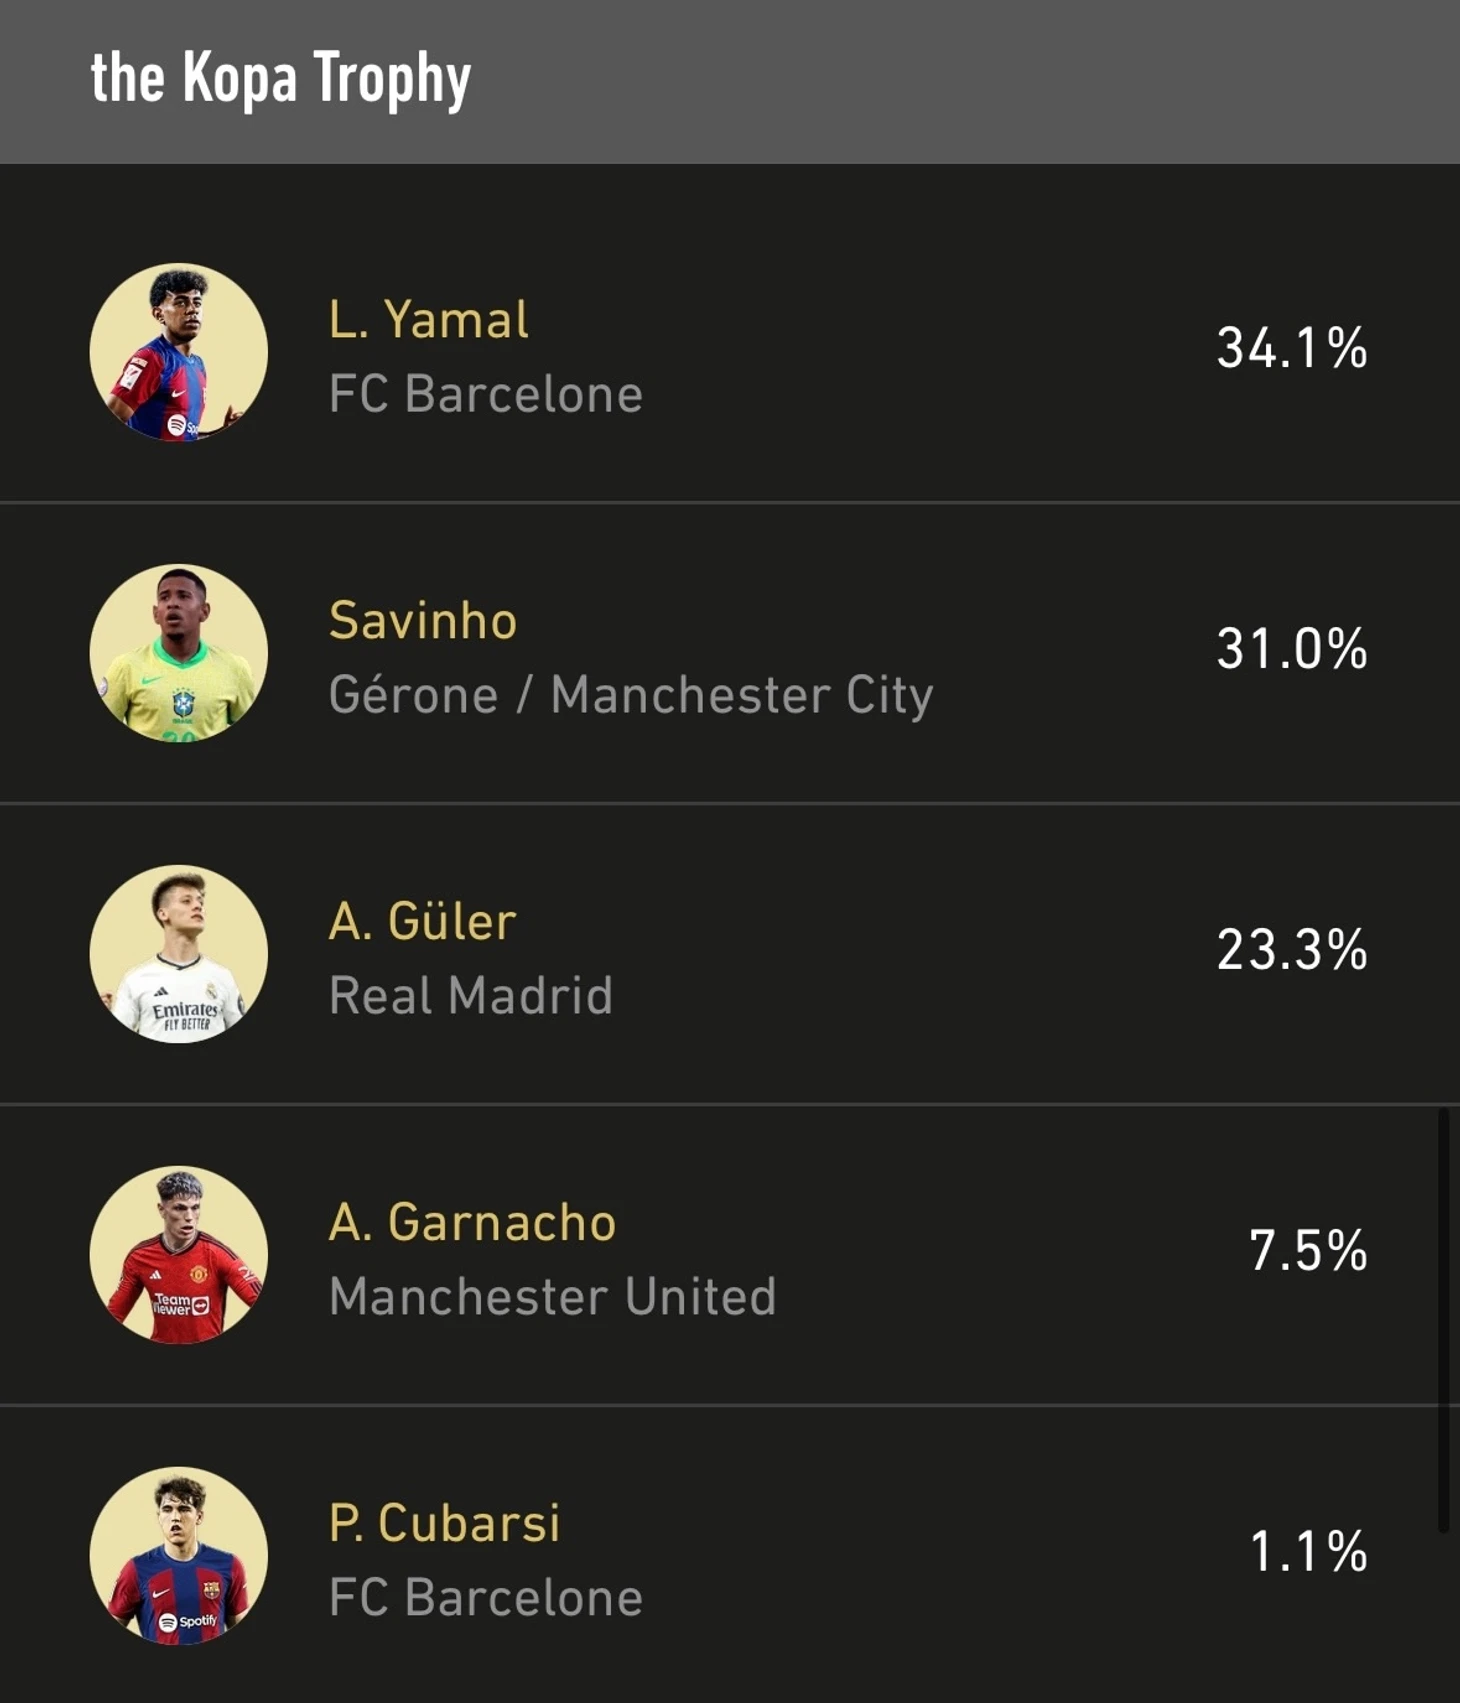Image resolution: width=1460 pixels, height=1703 pixels.
Task: Click the L. Yamal name
Action: pyautogui.click(x=428, y=320)
